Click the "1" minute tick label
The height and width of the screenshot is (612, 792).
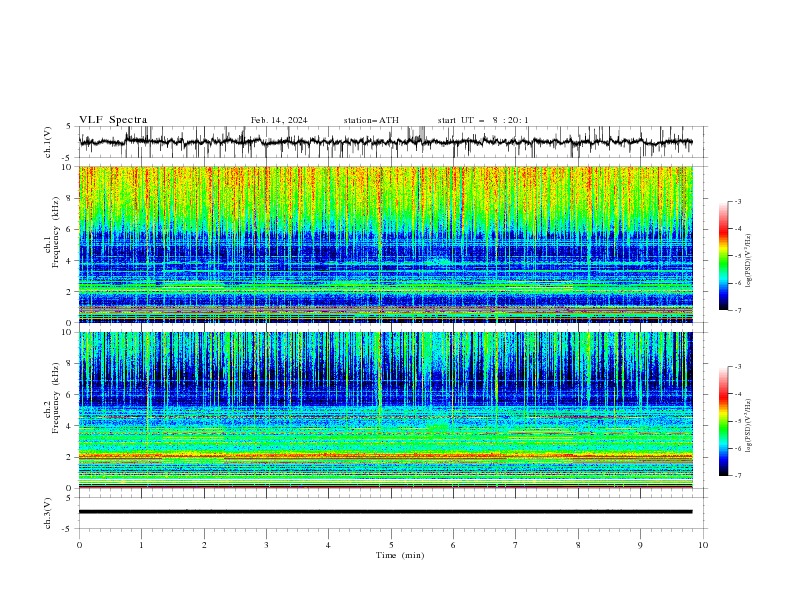tap(141, 545)
